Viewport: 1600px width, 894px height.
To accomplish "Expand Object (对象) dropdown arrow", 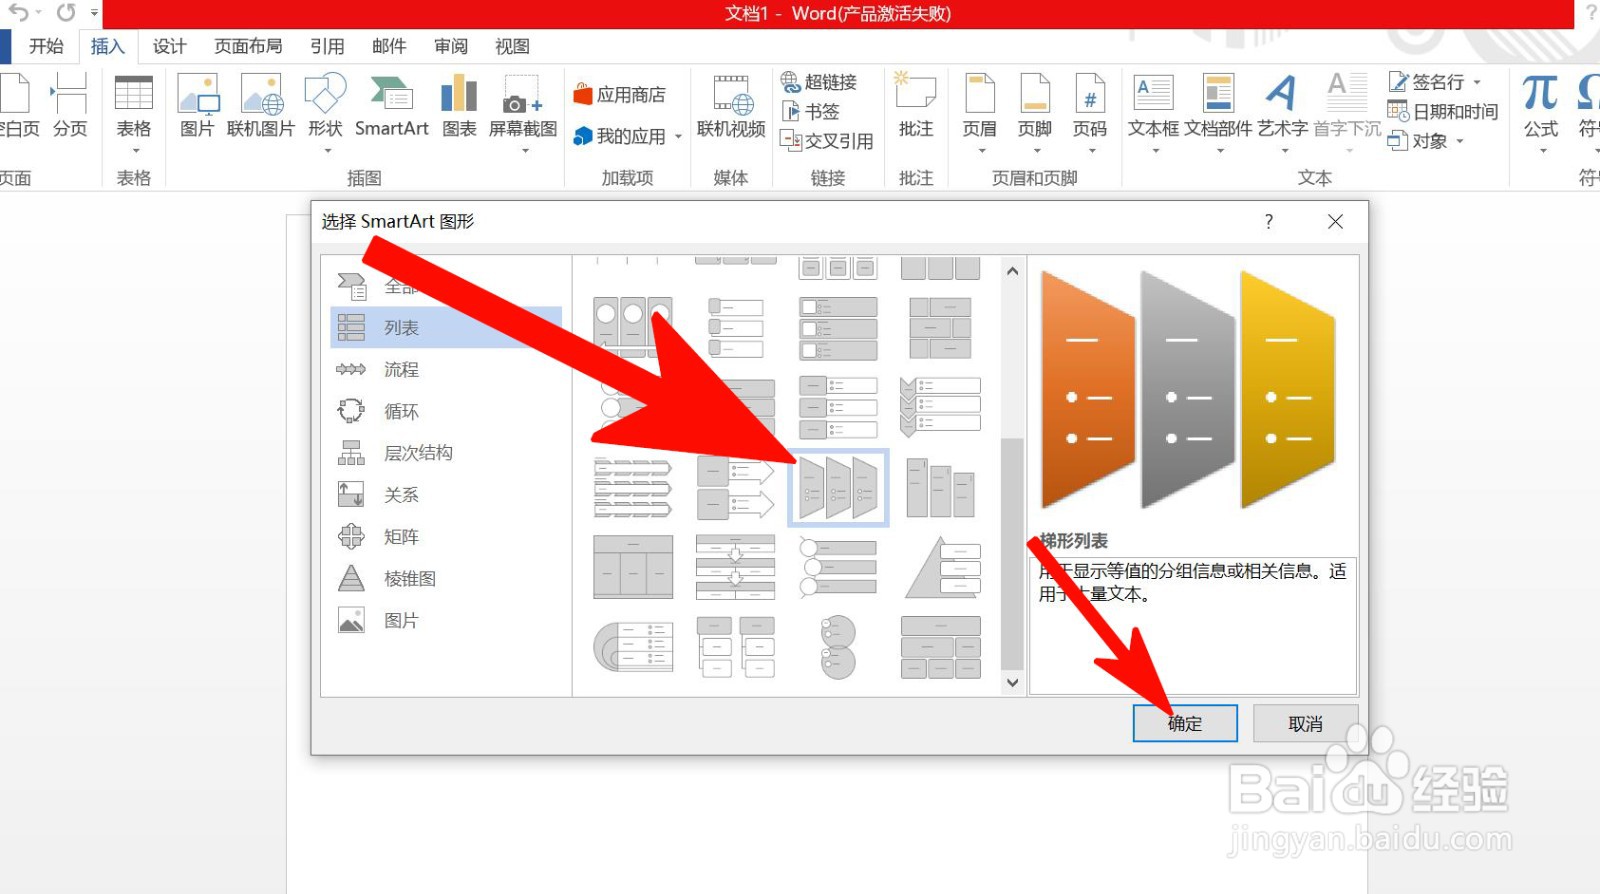I will pyautogui.click(x=1460, y=141).
